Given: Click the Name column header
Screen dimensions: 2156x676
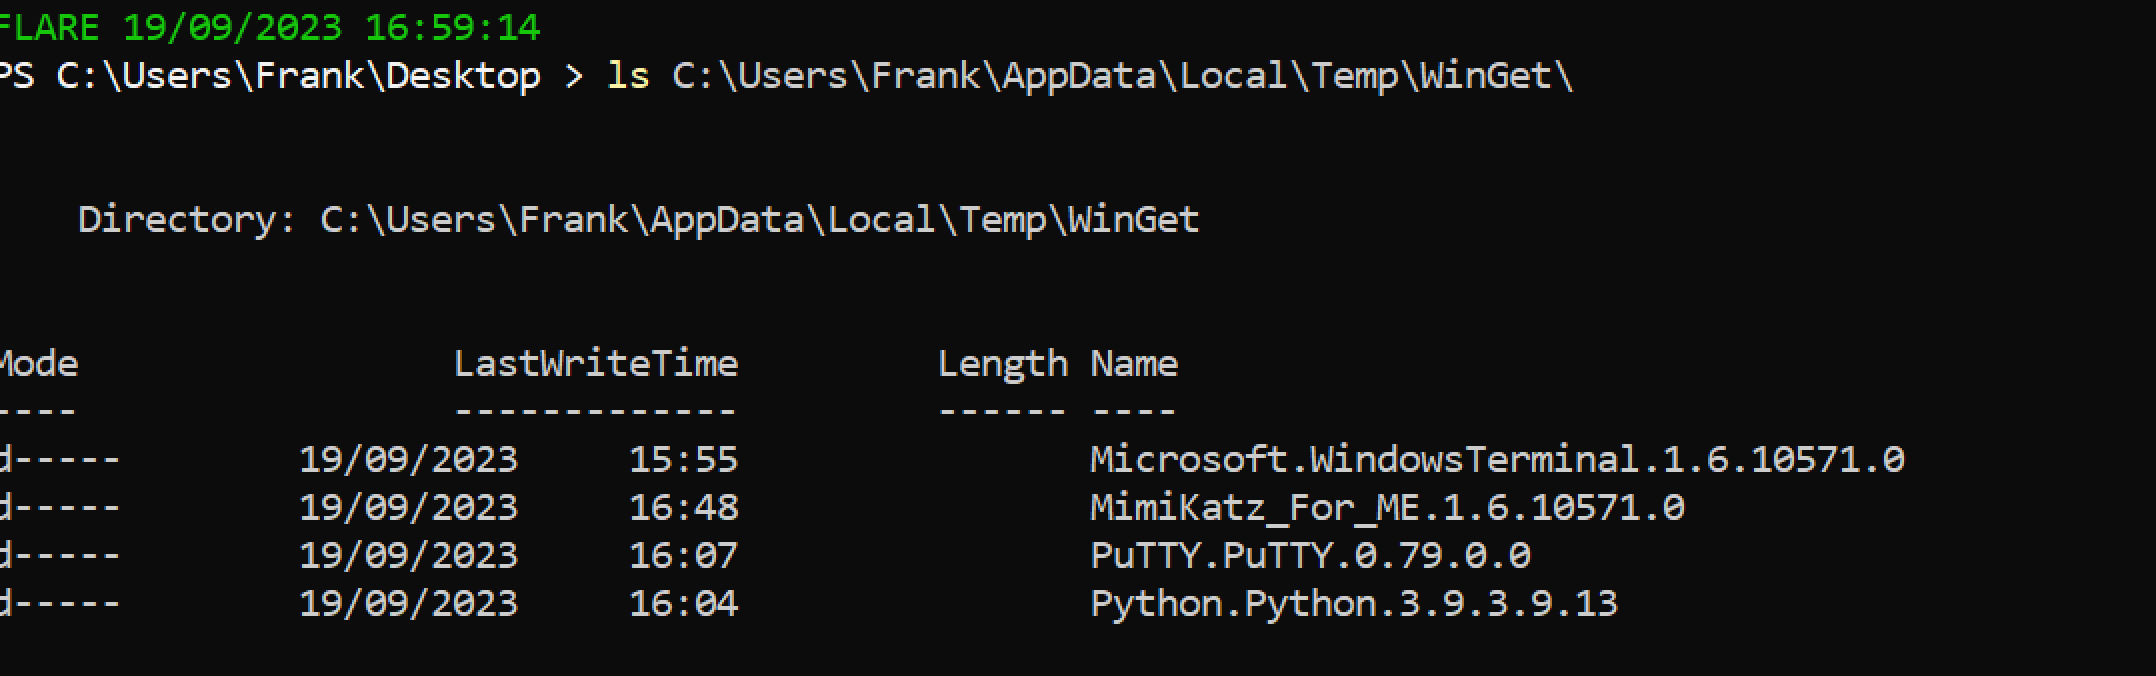Looking at the screenshot, I should pyautogui.click(x=1133, y=363).
